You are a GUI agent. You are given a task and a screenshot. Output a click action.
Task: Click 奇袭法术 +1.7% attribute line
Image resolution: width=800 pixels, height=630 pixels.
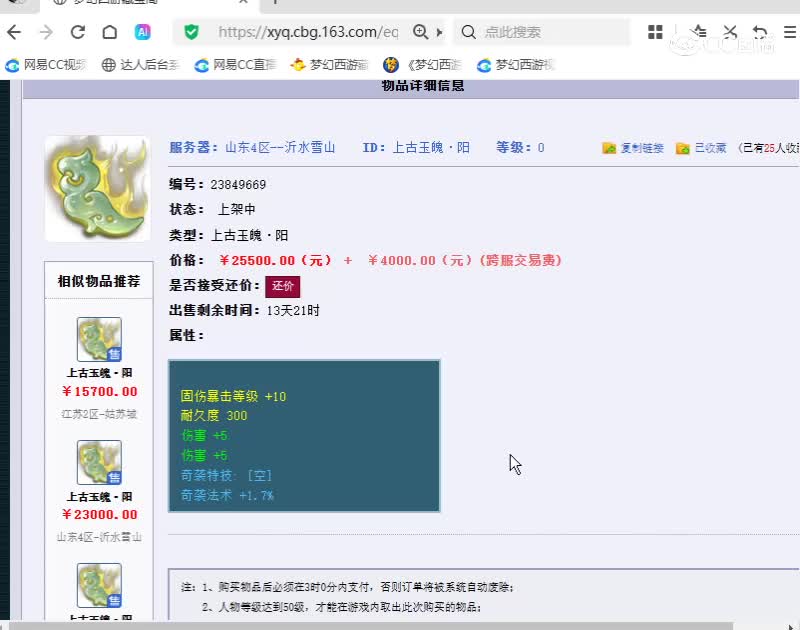228,495
